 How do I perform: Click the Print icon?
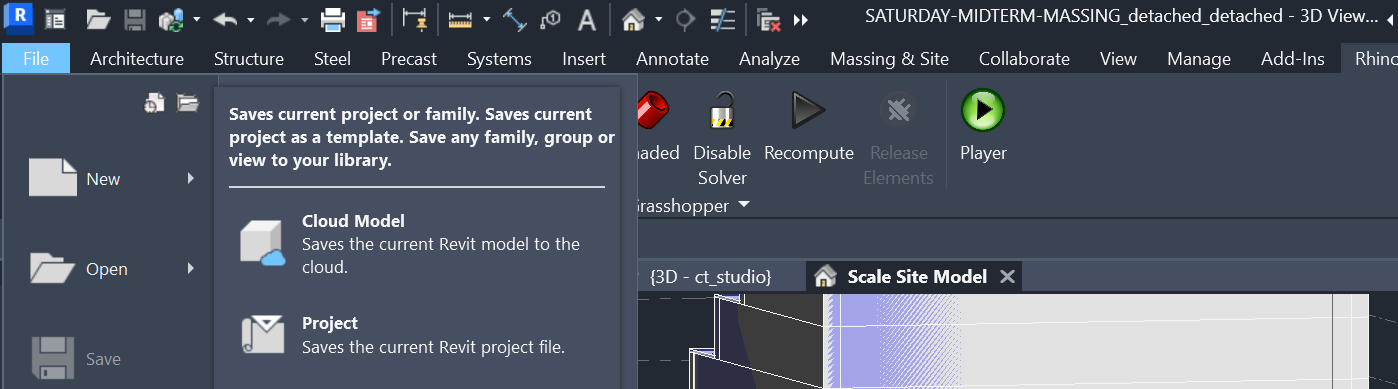coord(333,19)
